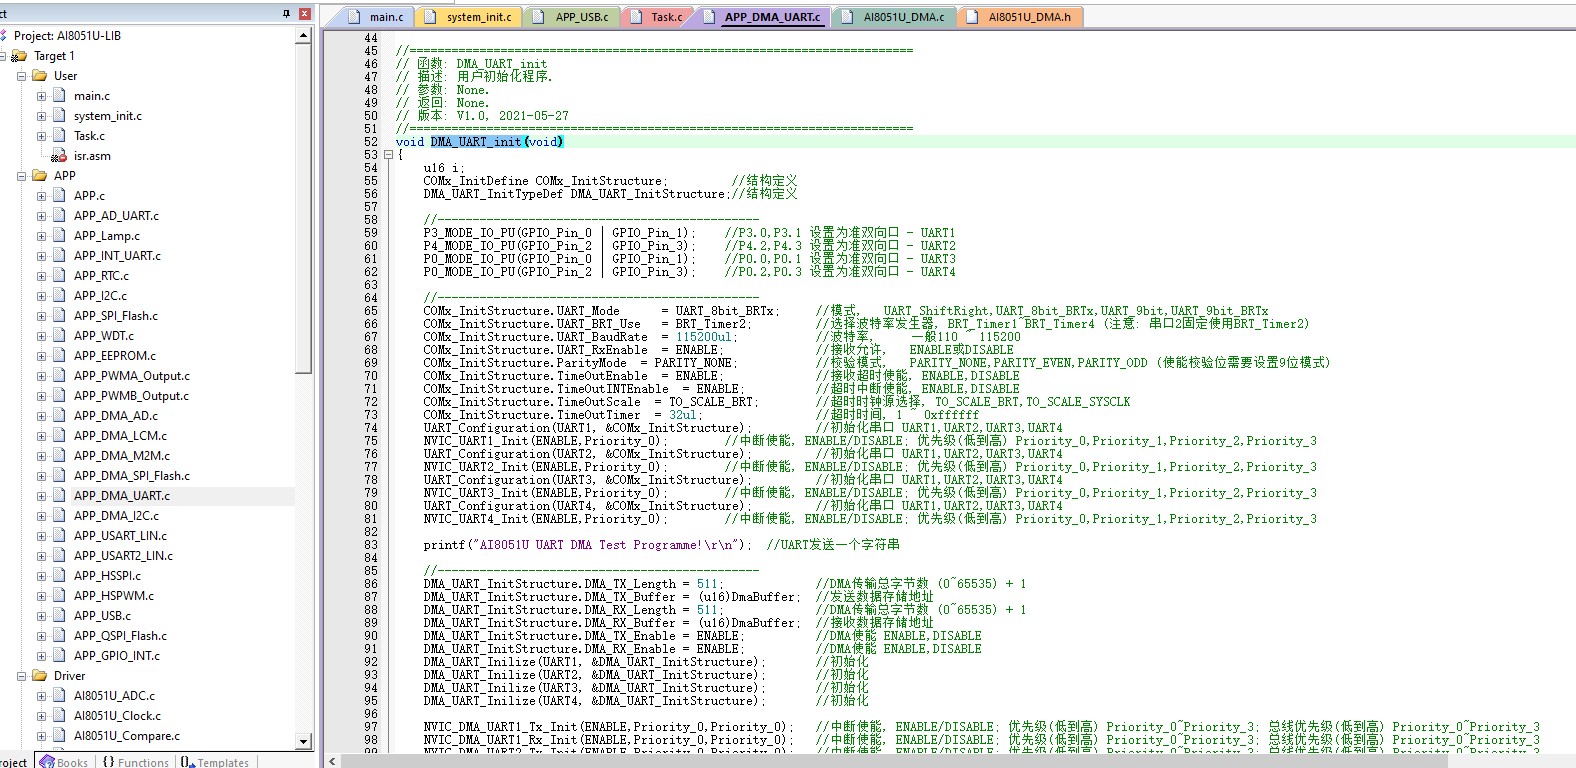The image size is (1576, 768).
Task: Expand the main.c node in project tree
Action: pos(41,96)
